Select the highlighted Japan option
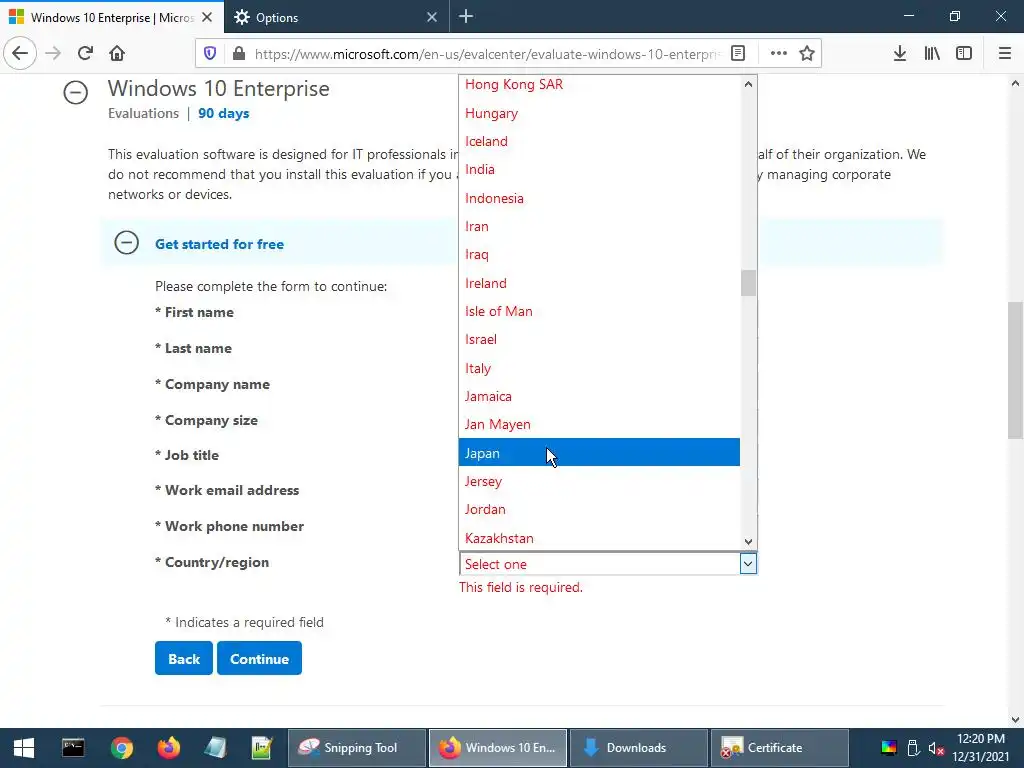The height and width of the screenshot is (768, 1024). coord(599,453)
